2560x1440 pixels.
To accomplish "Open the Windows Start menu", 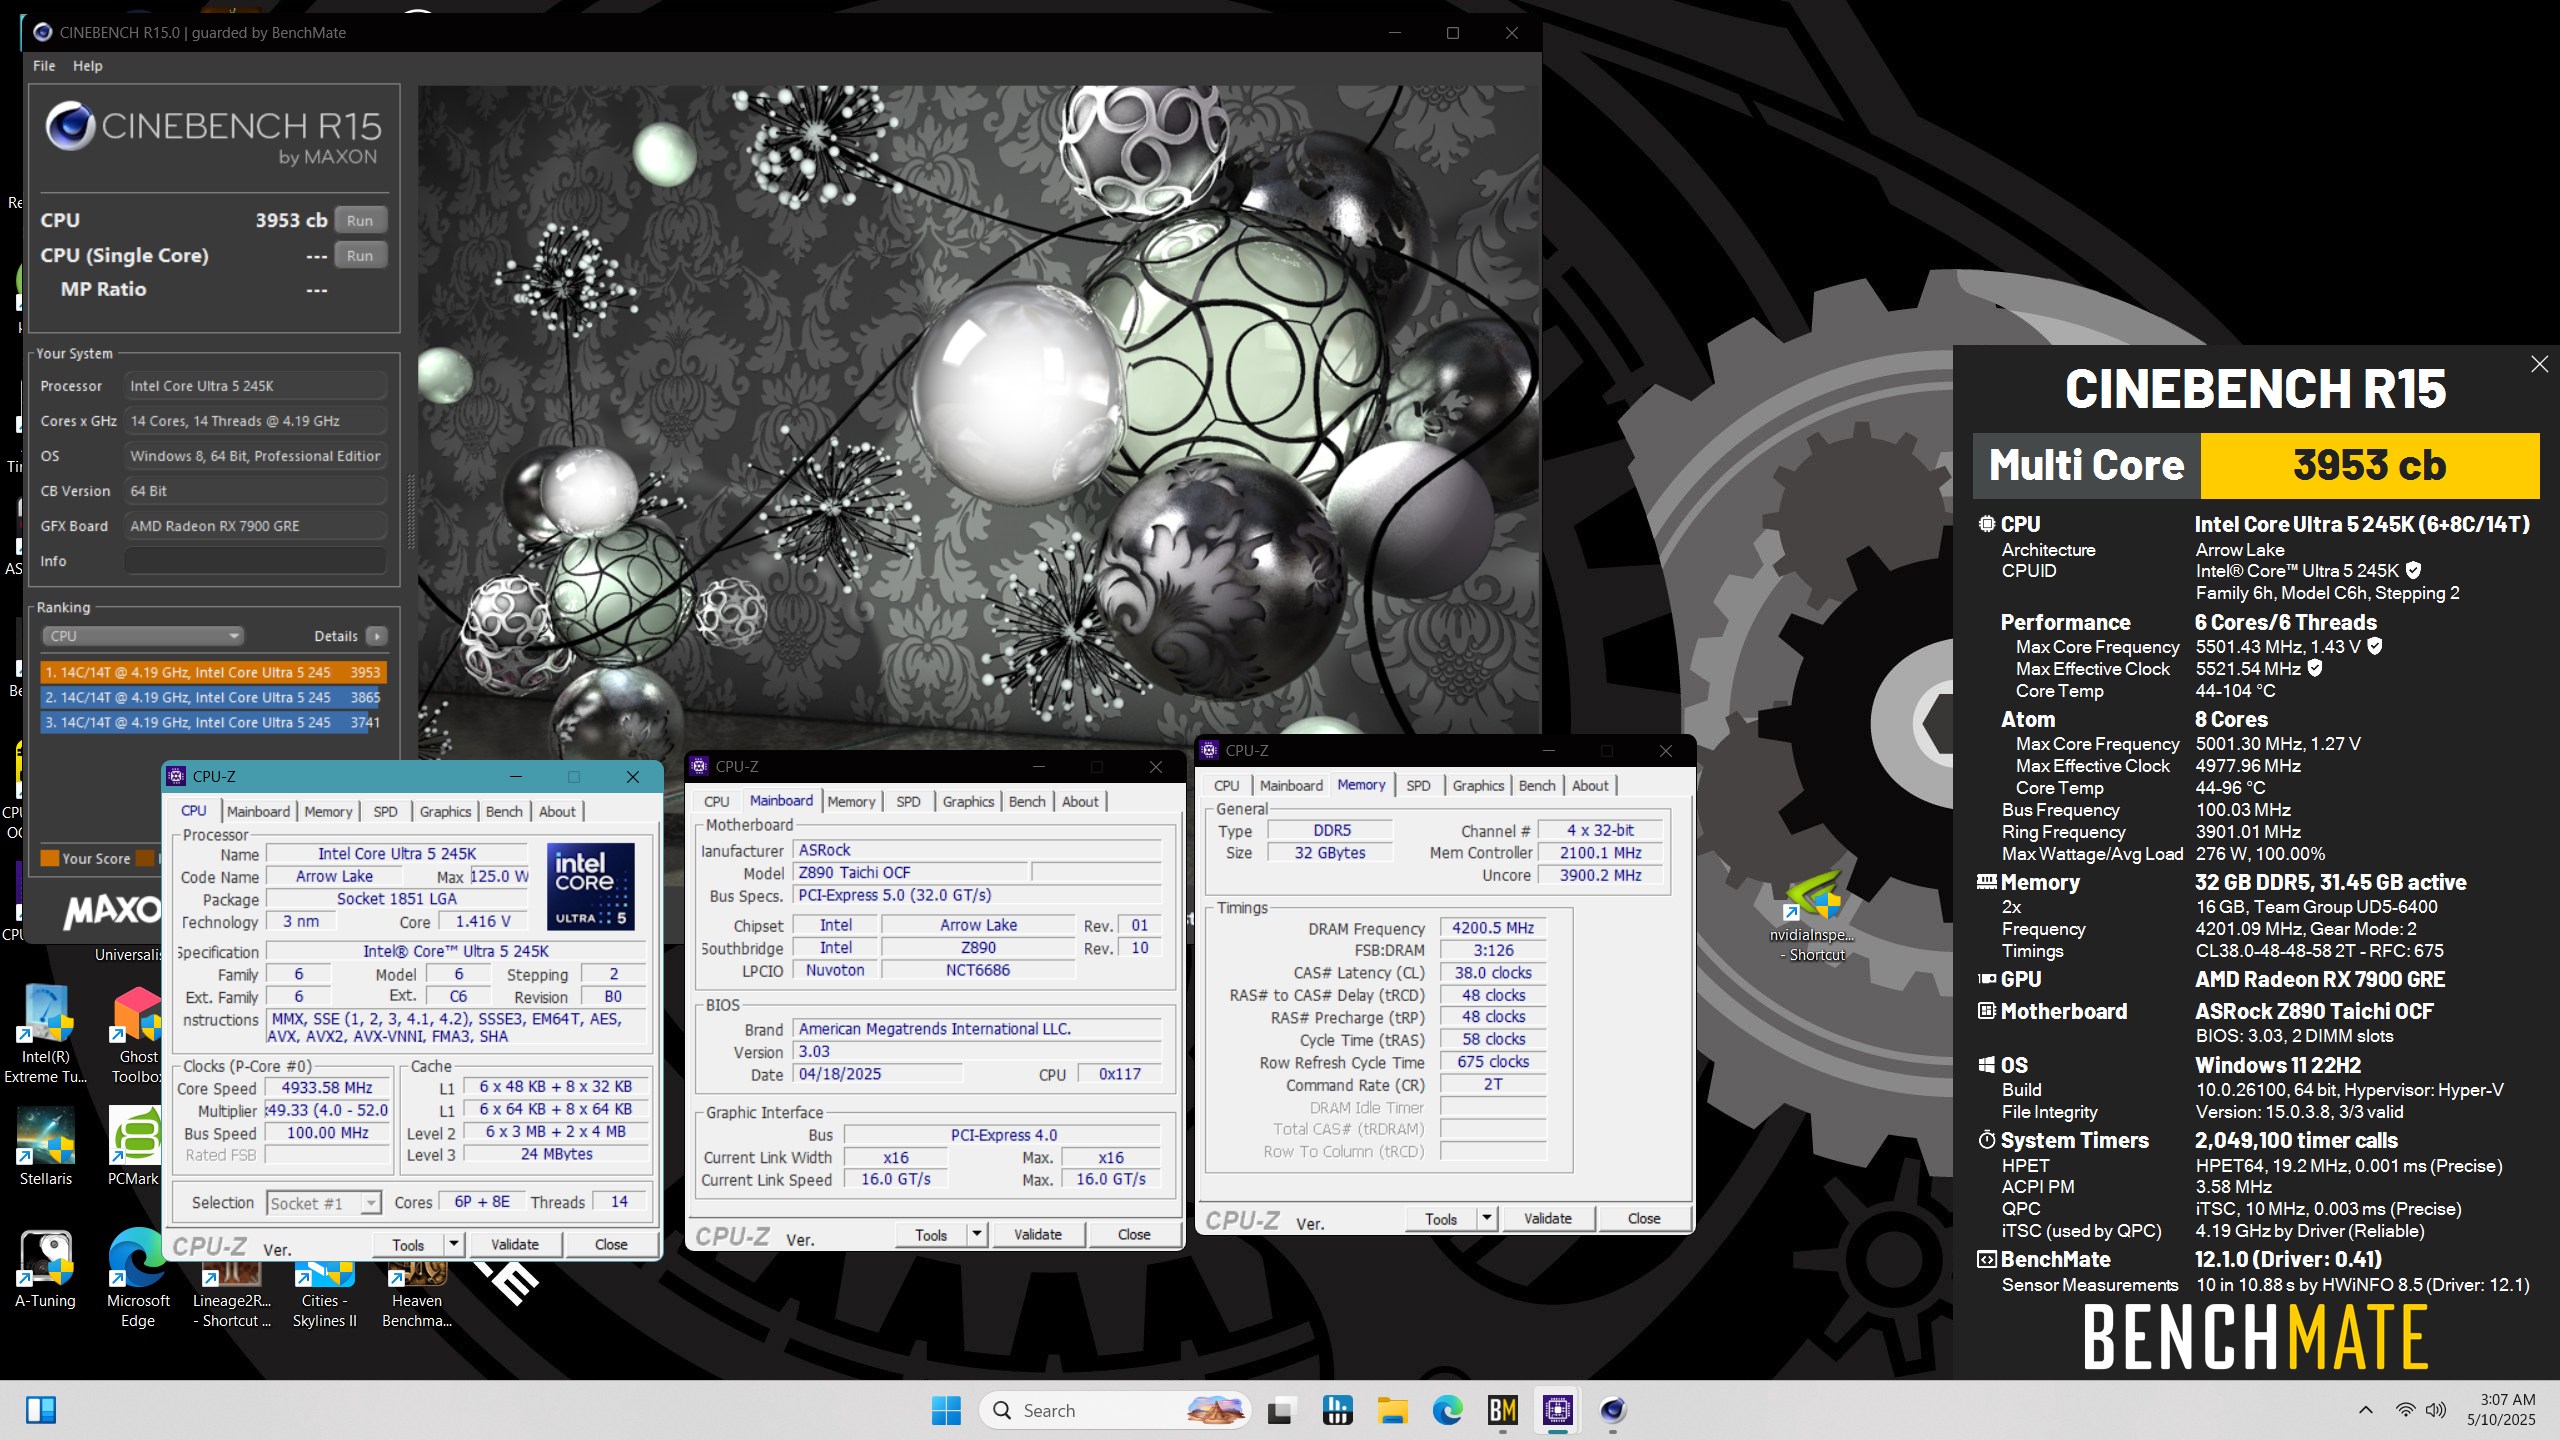I will tap(945, 1410).
